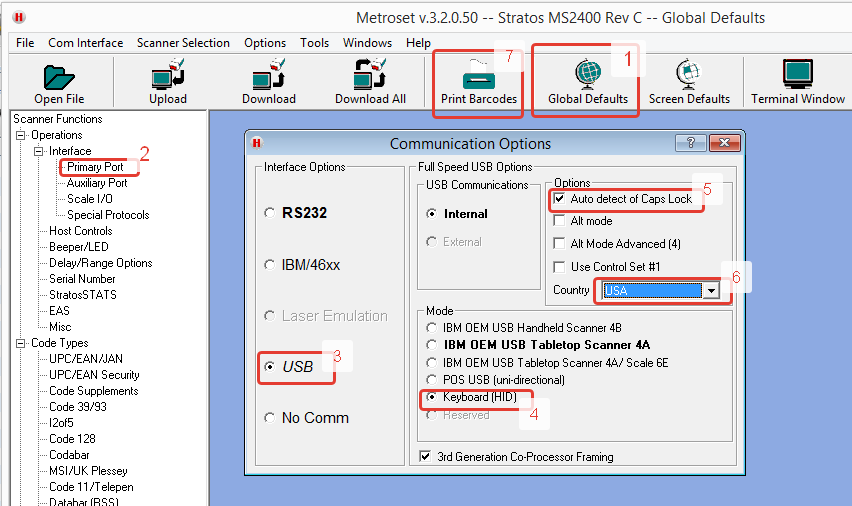
Task: Close the Communication Options dialog
Action: [724, 143]
